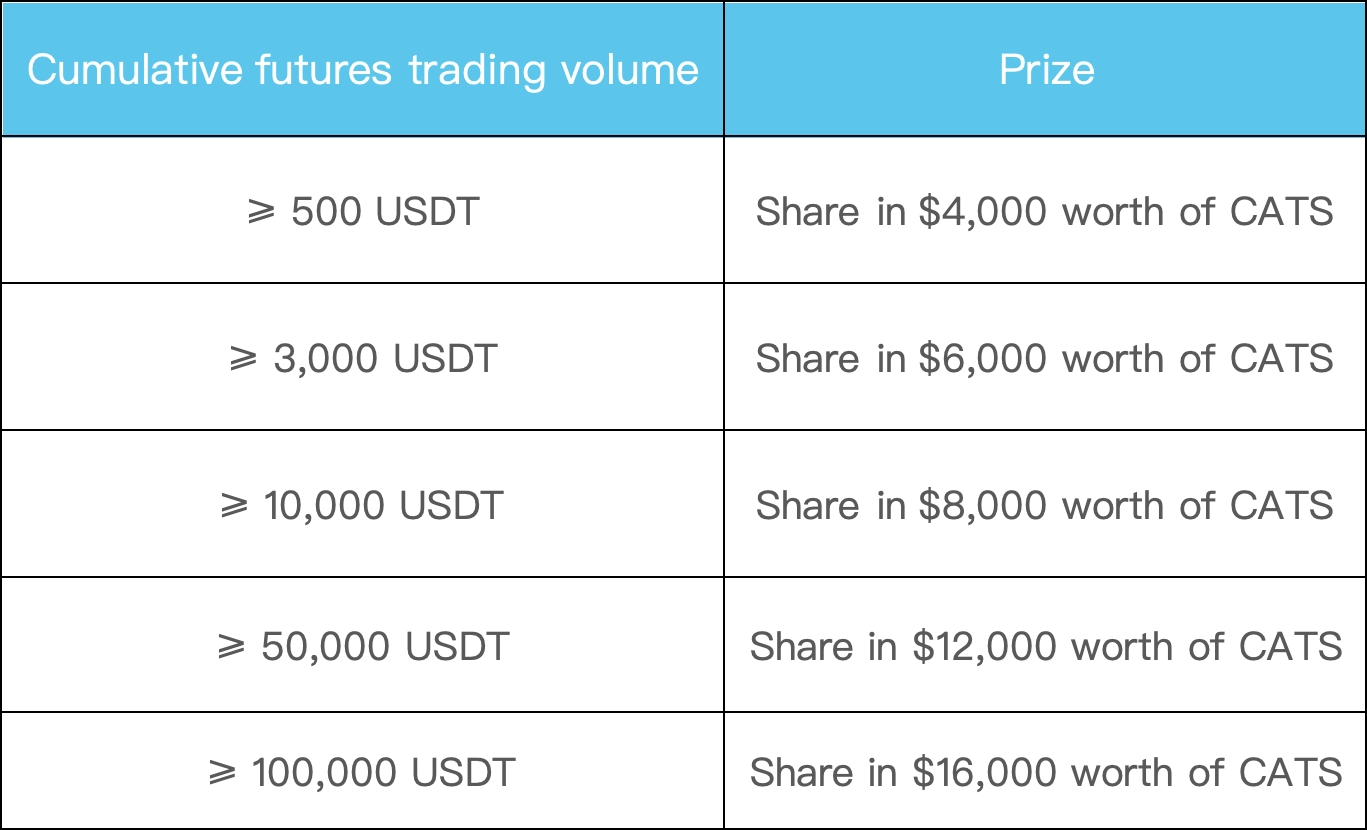Select the $12,000 worth of CATS prize

[x=1045, y=647]
